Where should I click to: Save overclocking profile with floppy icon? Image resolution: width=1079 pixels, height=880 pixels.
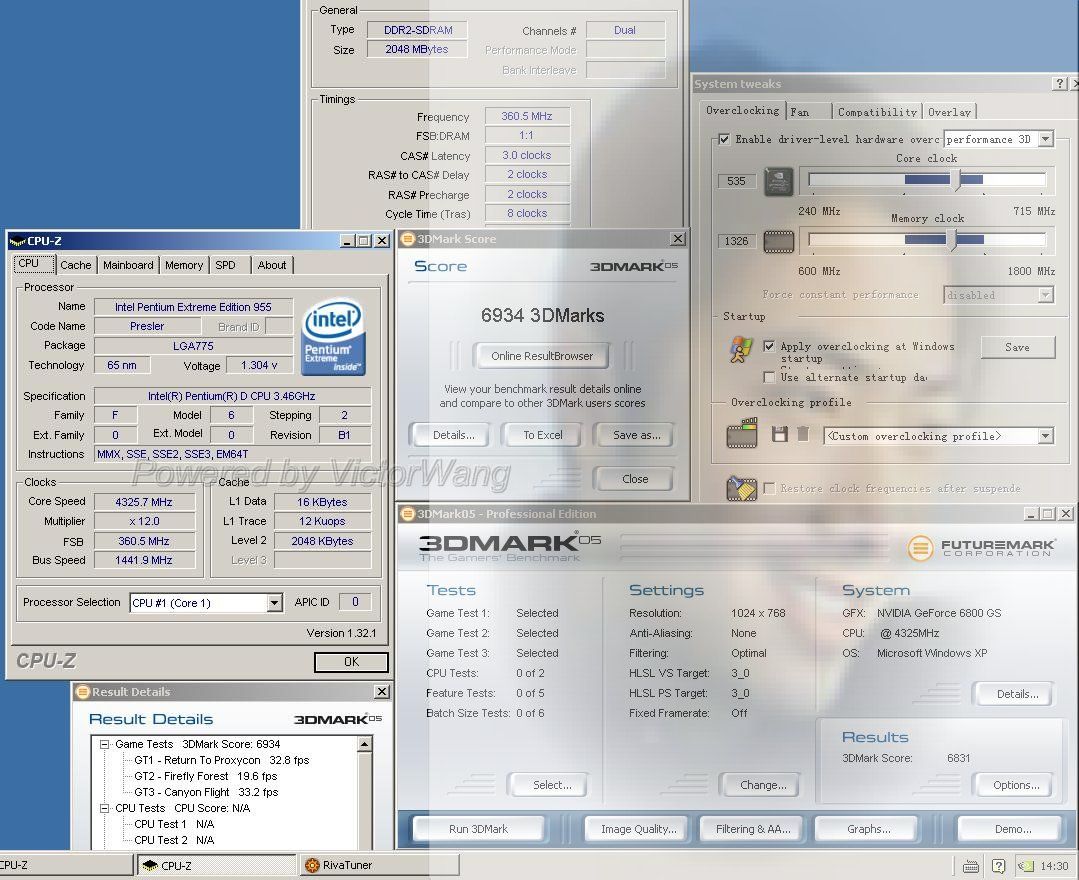[x=780, y=434]
